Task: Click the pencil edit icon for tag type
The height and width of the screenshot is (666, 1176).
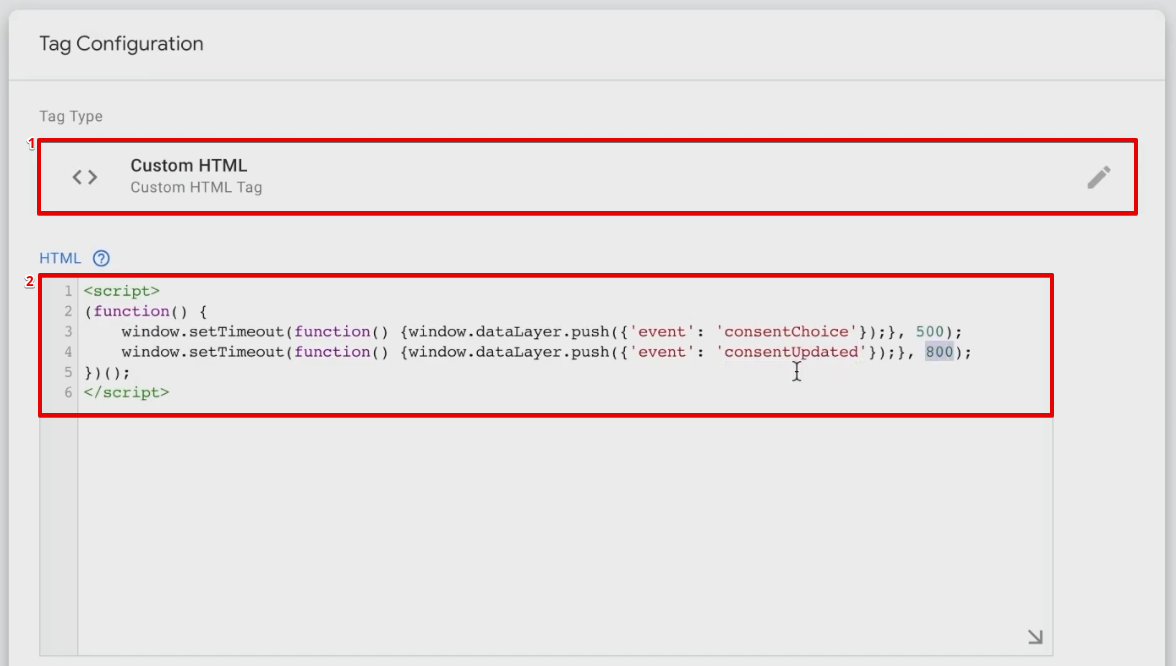Action: (x=1099, y=177)
